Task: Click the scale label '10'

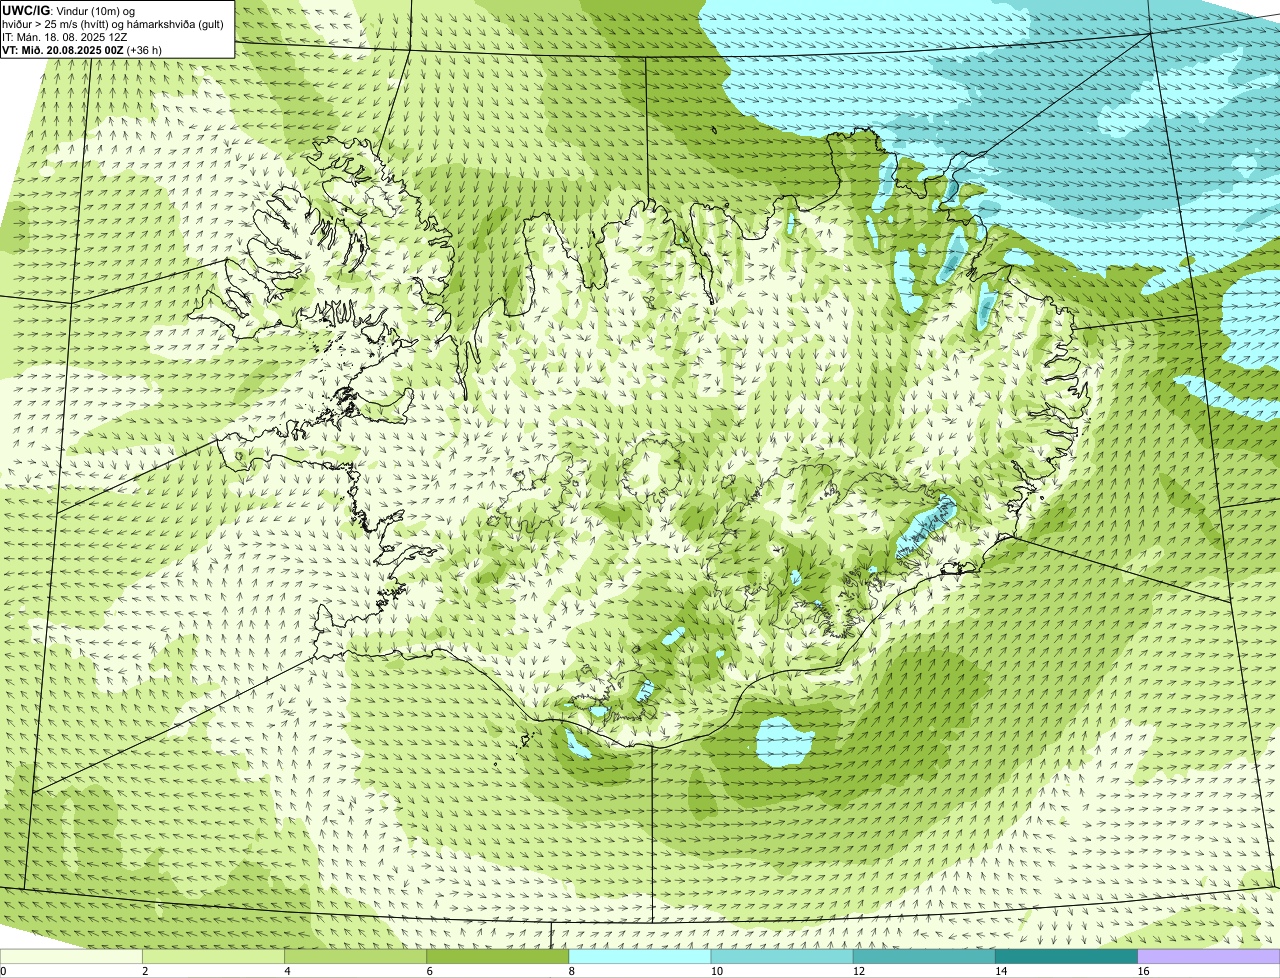Action: (716, 971)
